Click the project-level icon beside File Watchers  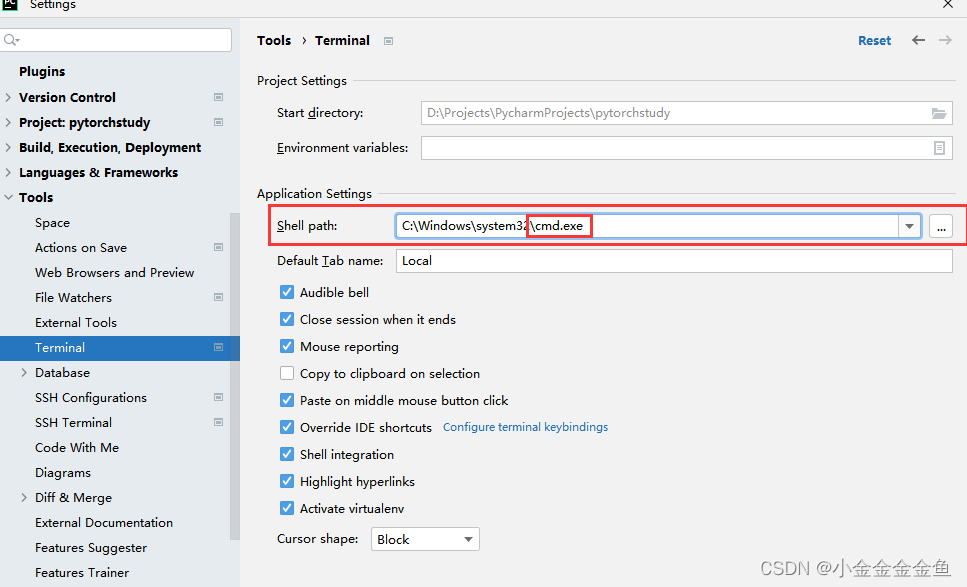coord(218,297)
